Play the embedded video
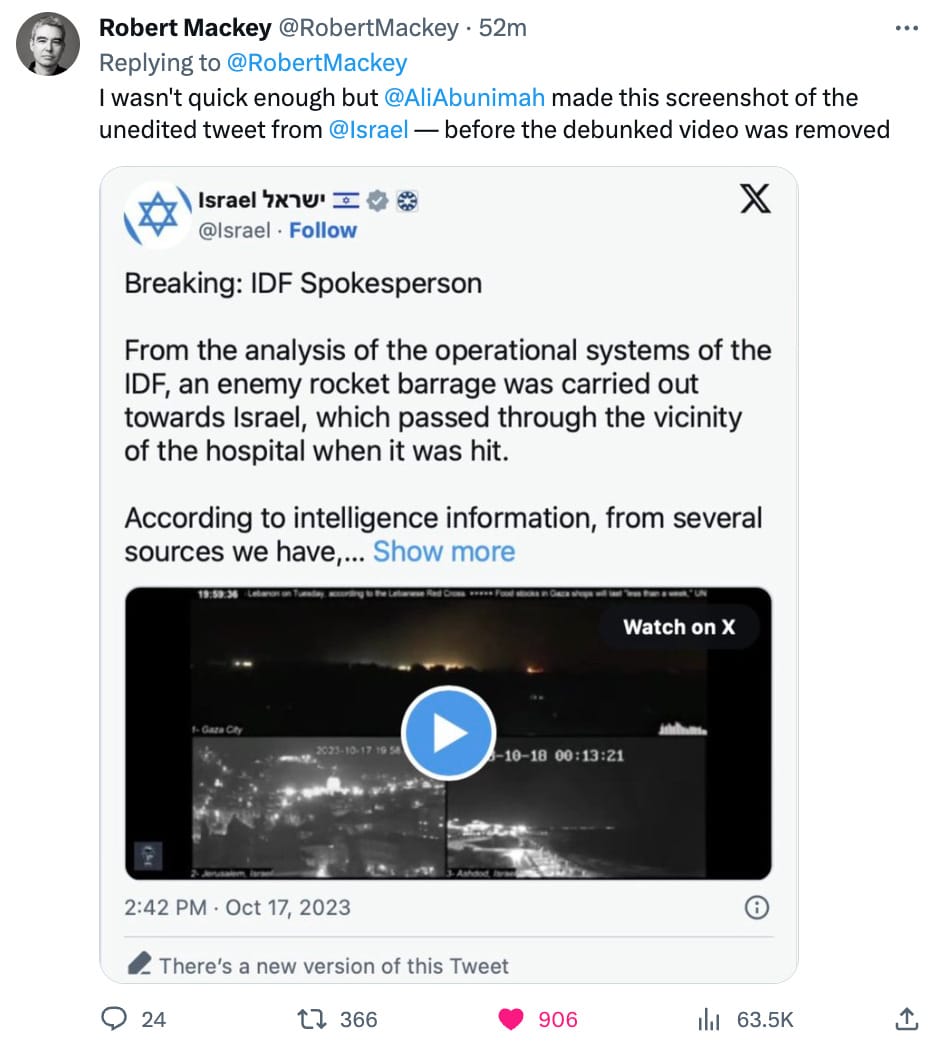 pyautogui.click(x=448, y=733)
